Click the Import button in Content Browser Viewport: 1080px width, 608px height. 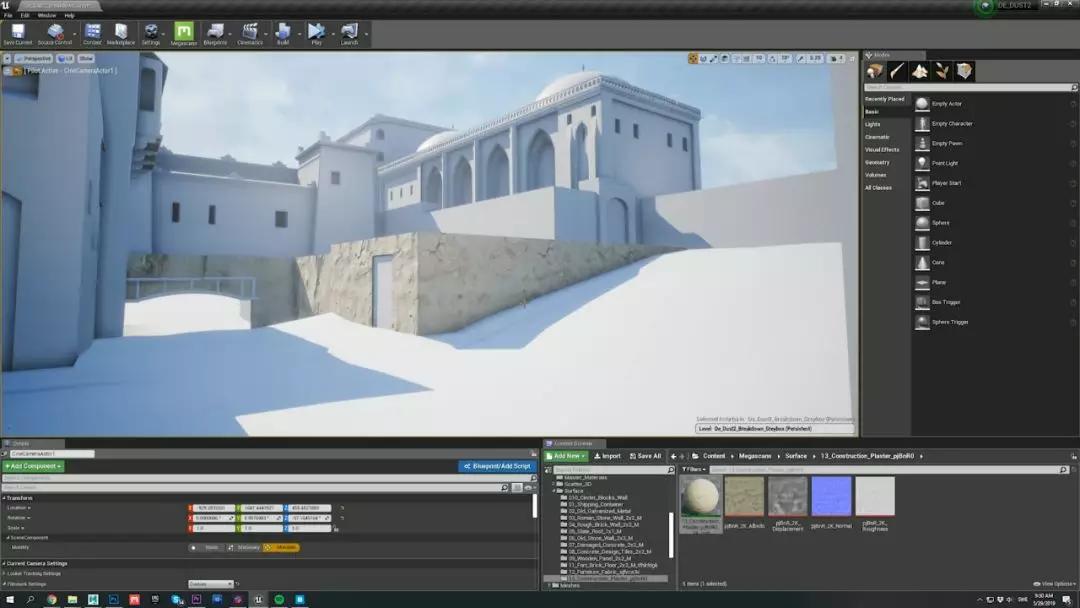607,456
